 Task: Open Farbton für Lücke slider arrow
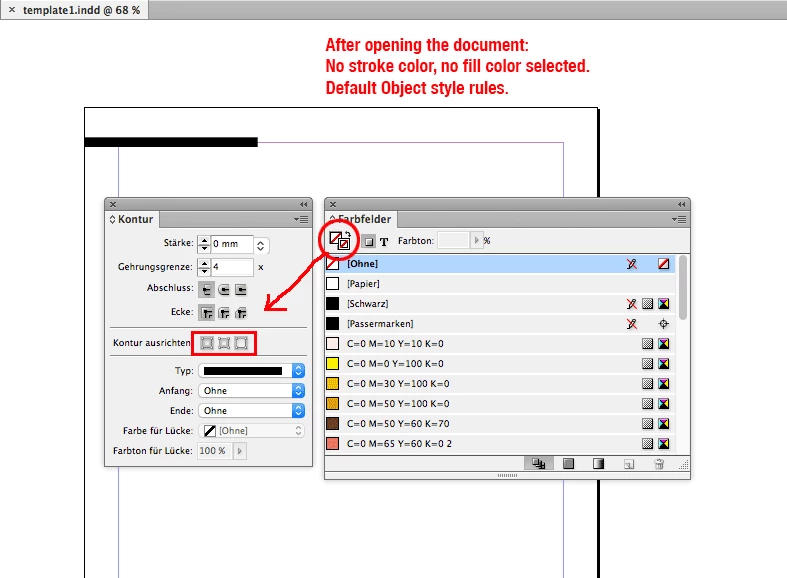[240, 451]
